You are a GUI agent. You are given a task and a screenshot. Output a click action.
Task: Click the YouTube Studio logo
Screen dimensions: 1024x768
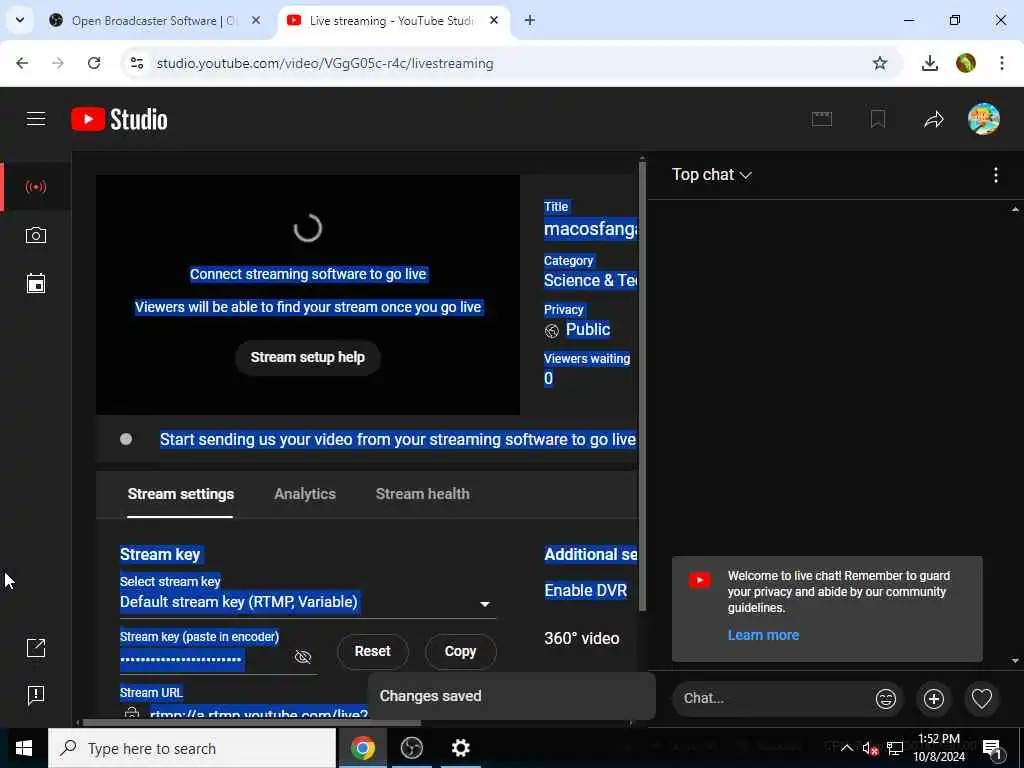[120, 119]
